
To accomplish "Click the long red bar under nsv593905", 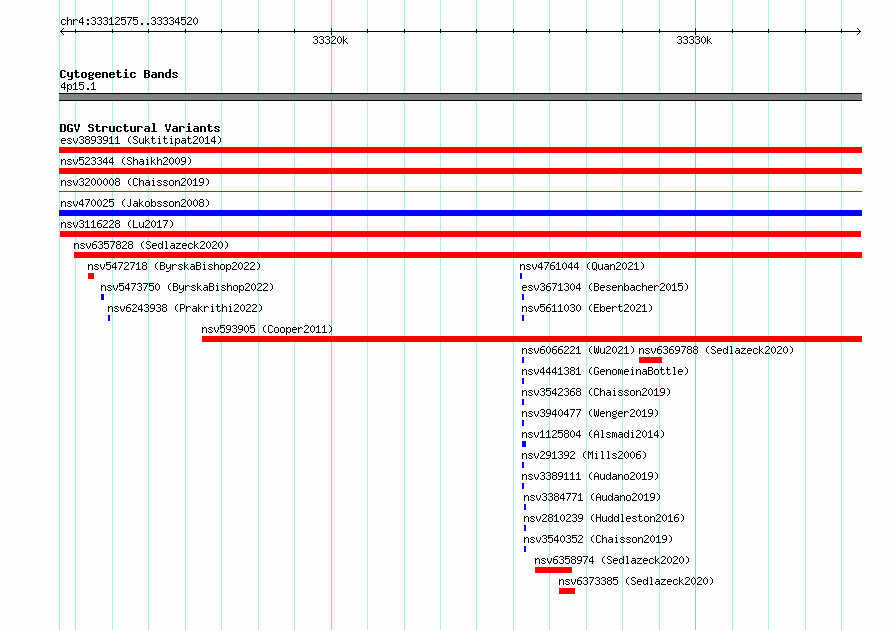I will pyautogui.click(x=532, y=339).
